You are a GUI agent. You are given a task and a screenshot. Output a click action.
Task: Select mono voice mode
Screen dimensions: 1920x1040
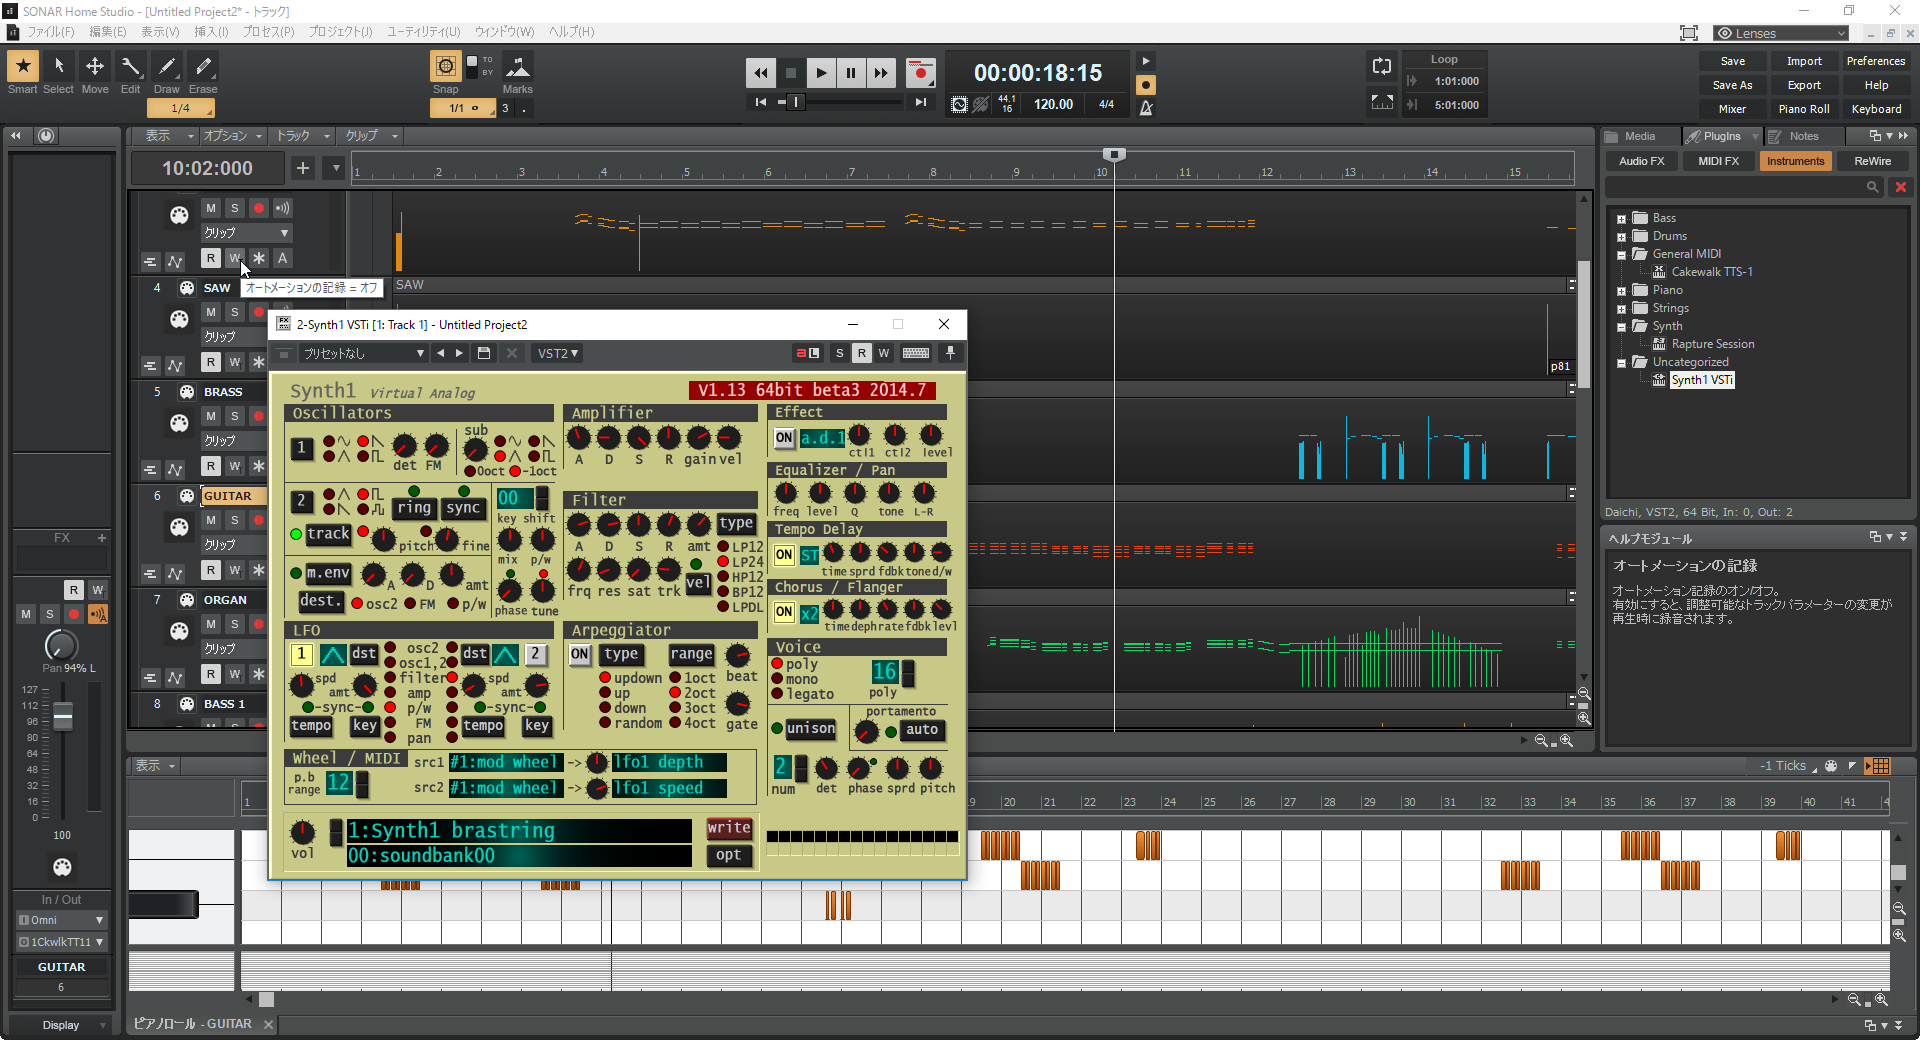(x=777, y=679)
